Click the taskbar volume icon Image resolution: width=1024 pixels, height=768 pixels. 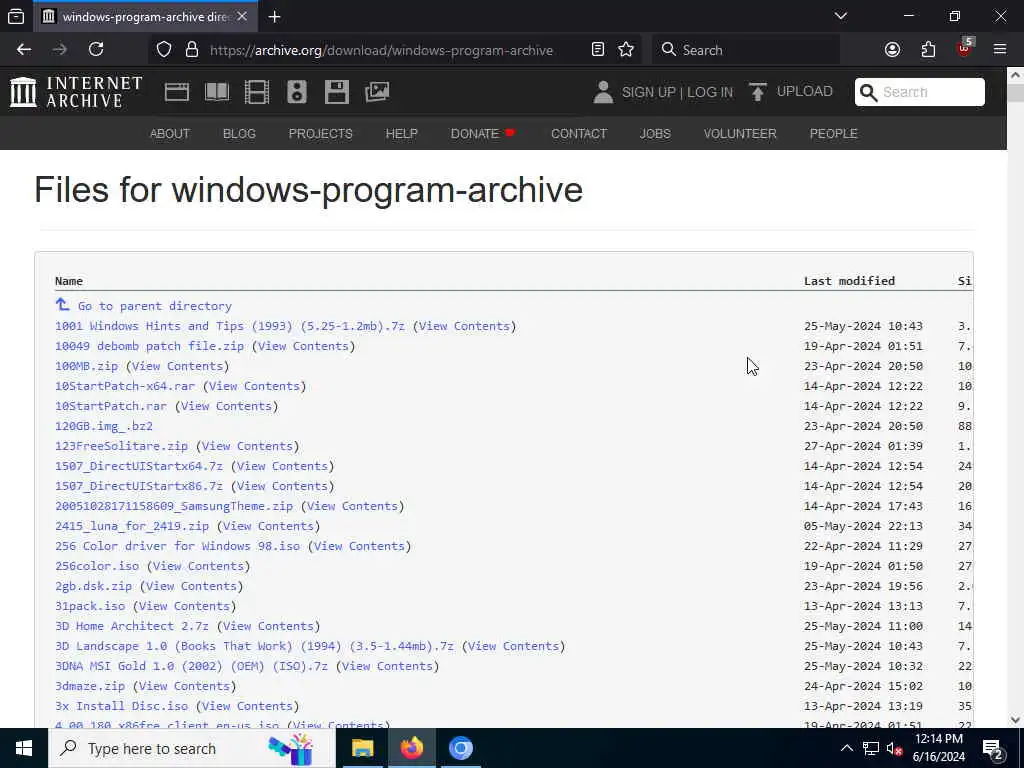click(x=895, y=748)
